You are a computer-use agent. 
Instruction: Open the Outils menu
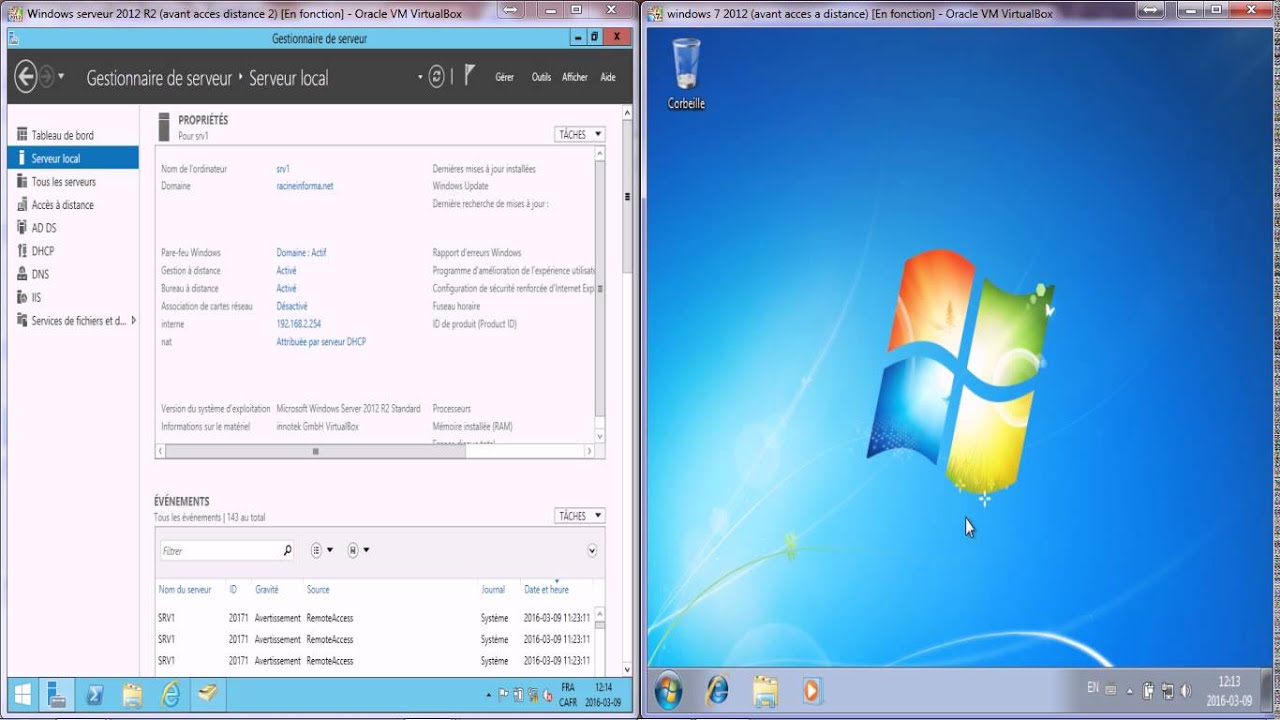click(541, 77)
